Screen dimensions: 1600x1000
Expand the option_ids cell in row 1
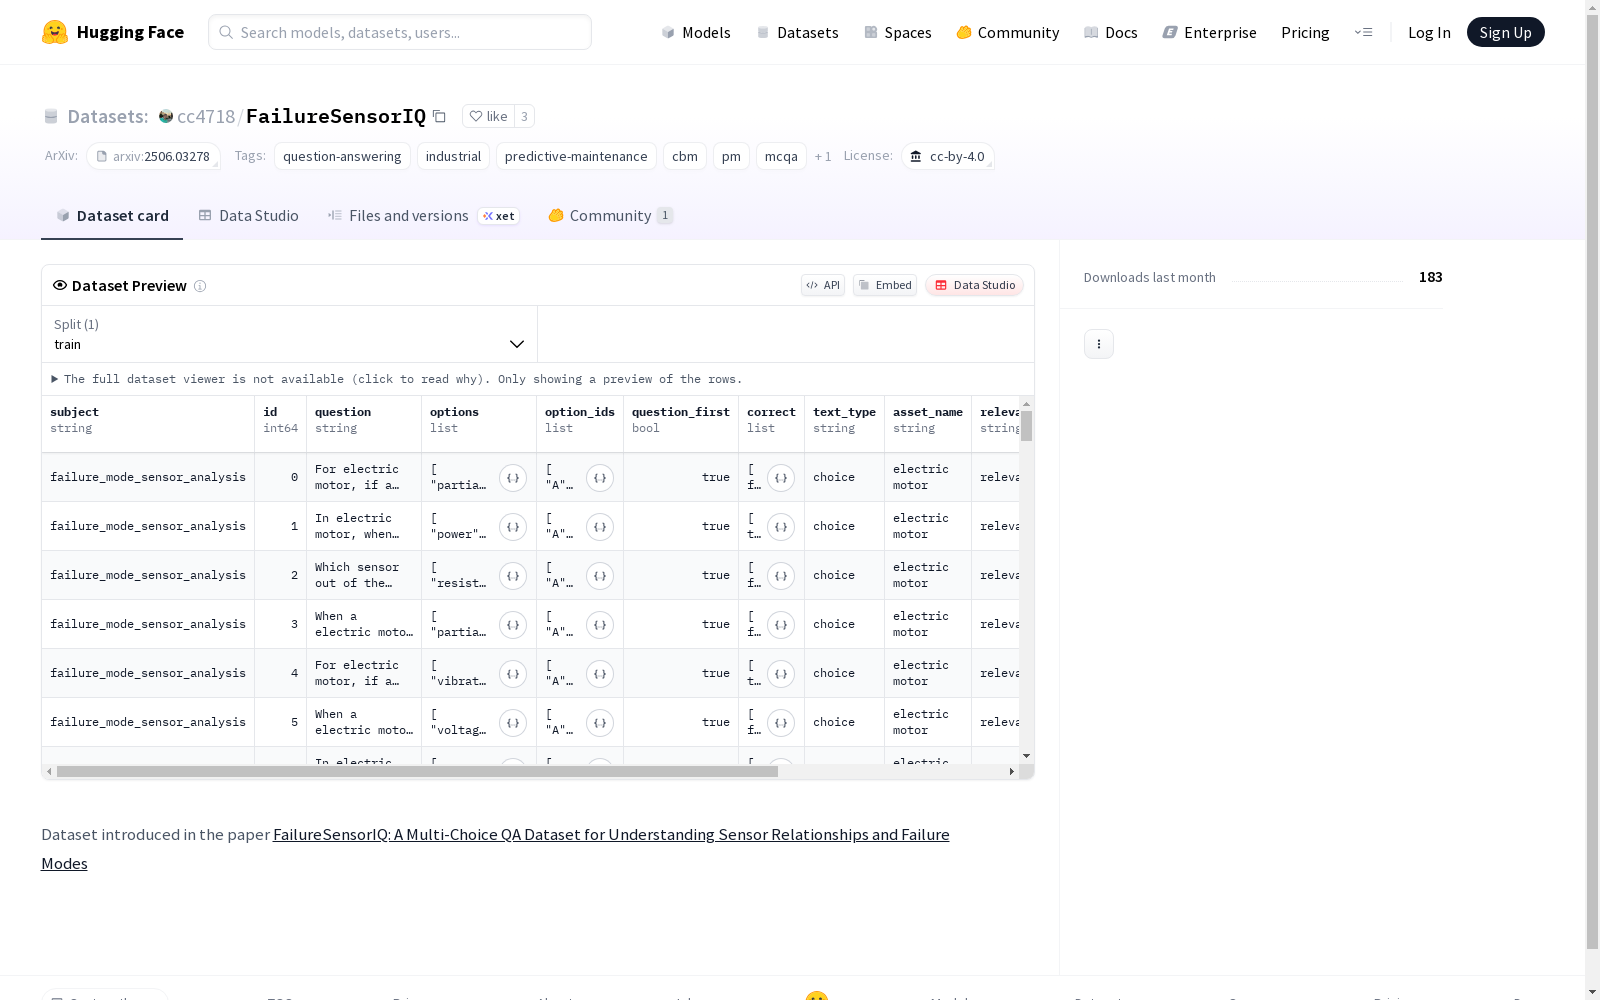click(x=600, y=527)
